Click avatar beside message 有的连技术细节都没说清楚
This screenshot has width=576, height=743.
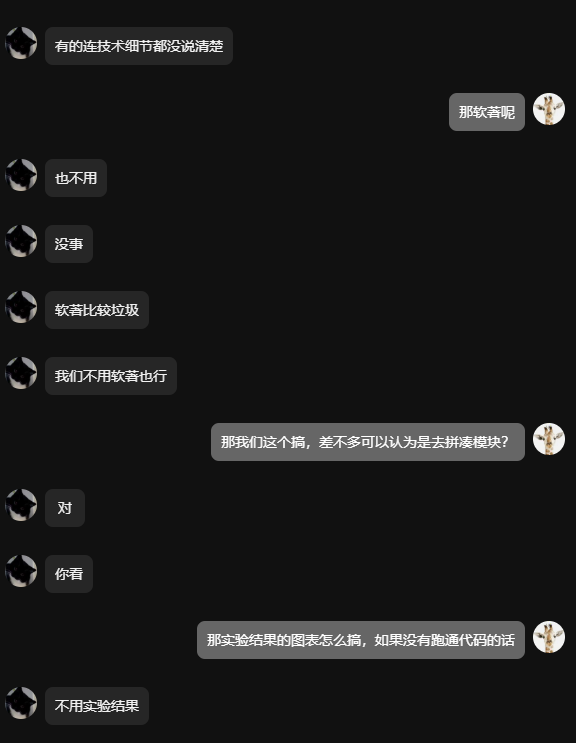pos(21,43)
